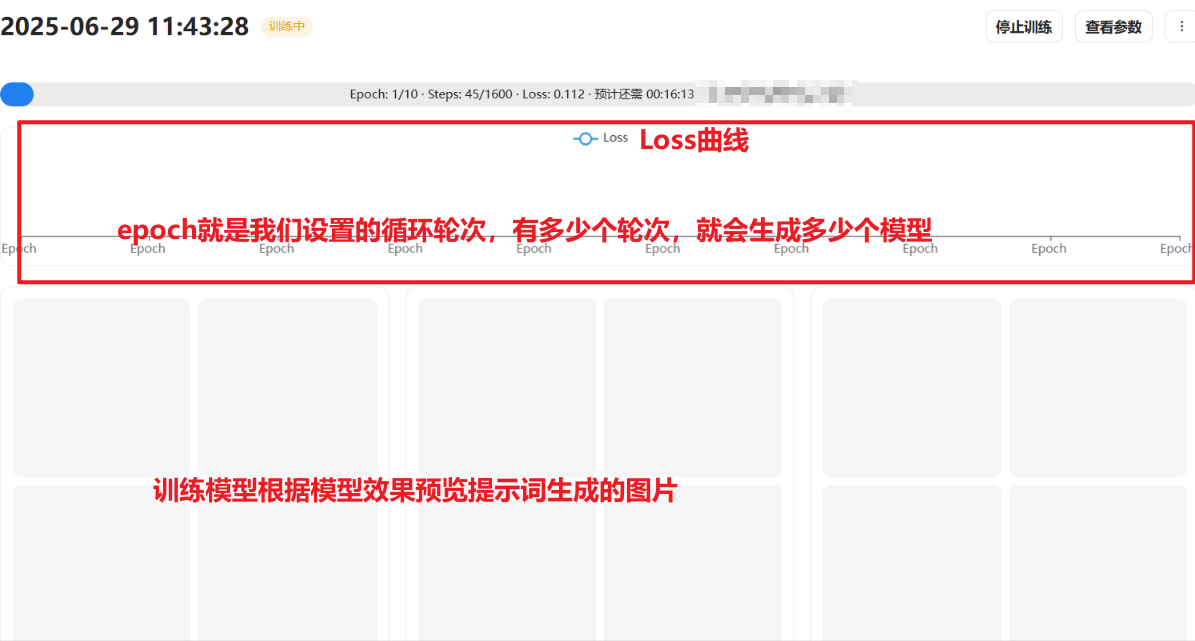Click the Loss legend circle marker icon
Image resolution: width=1195 pixels, height=641 pixels.
click(x=584, y=139)
